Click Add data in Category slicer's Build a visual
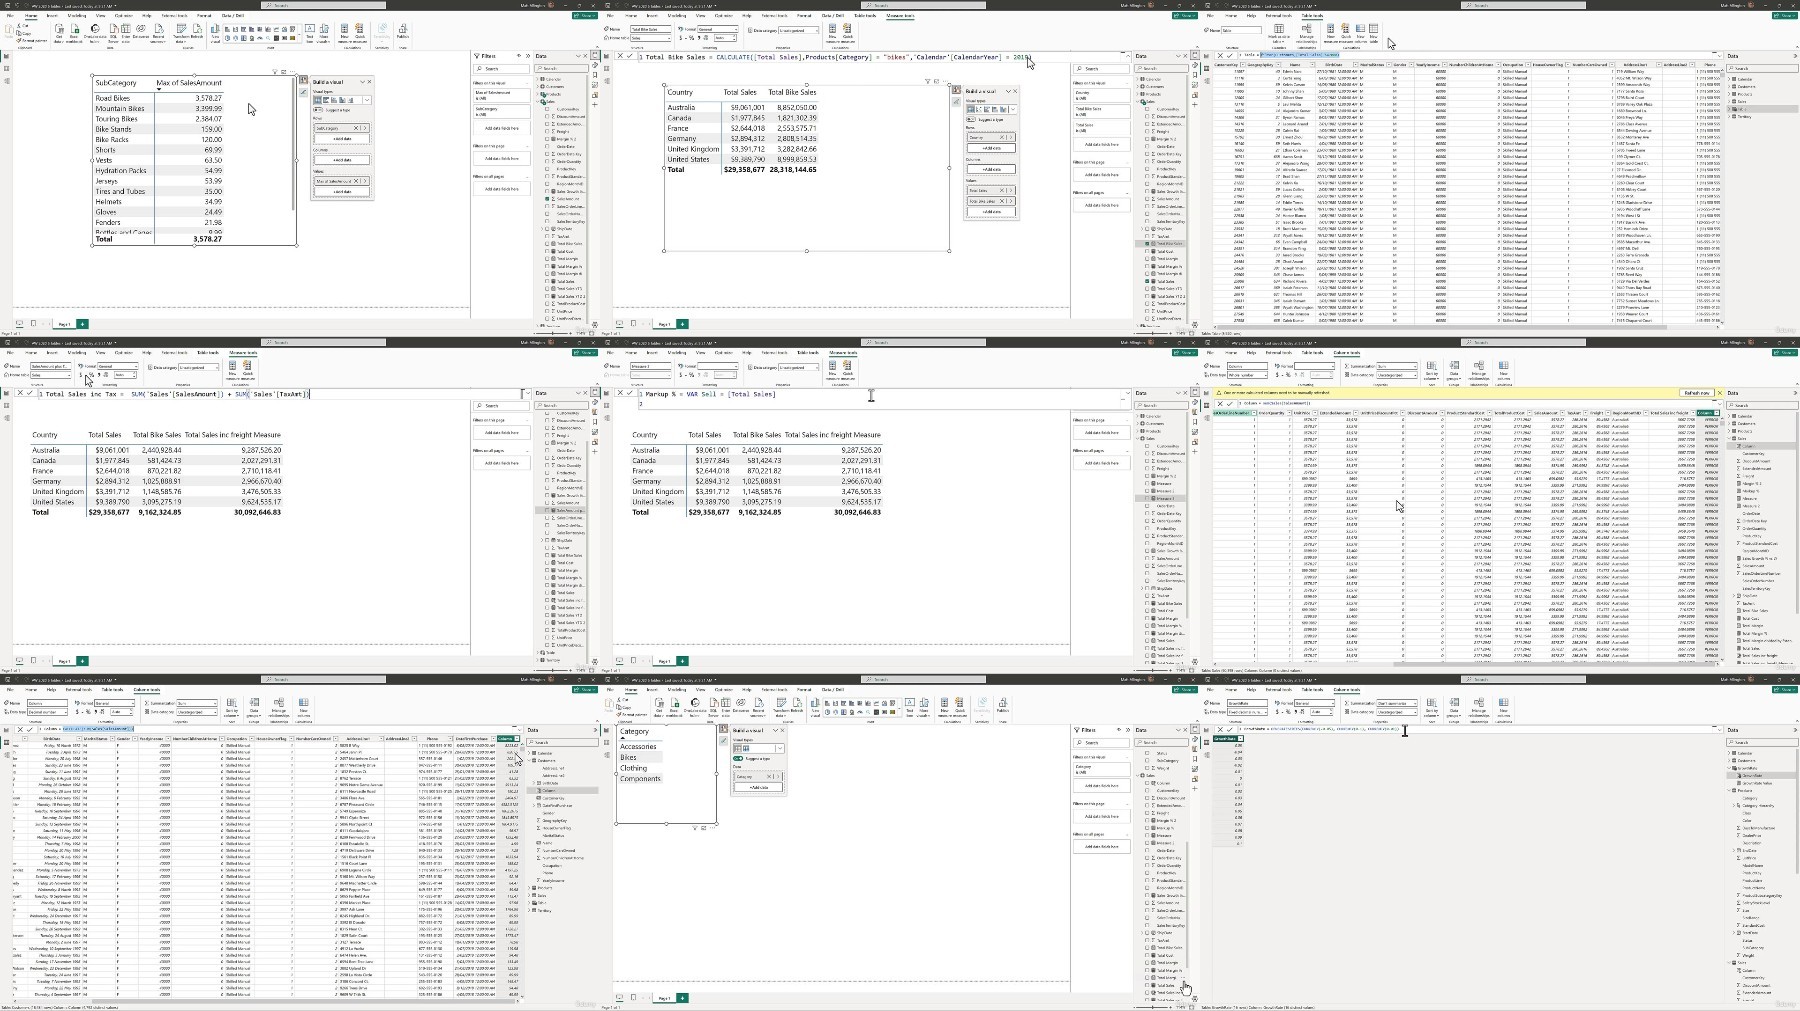Image resolution: width=1800 pixels, height=1011 pixels. tap(758, 787)
